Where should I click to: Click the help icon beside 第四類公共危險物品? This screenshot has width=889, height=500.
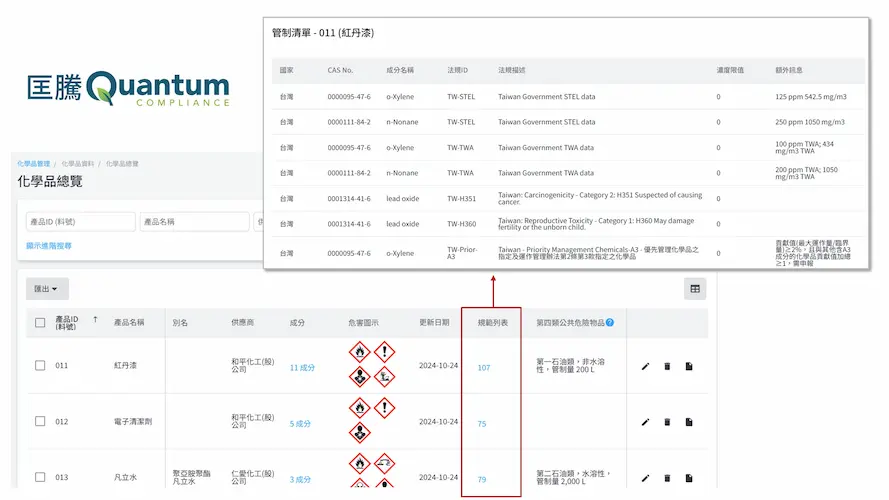609,323
